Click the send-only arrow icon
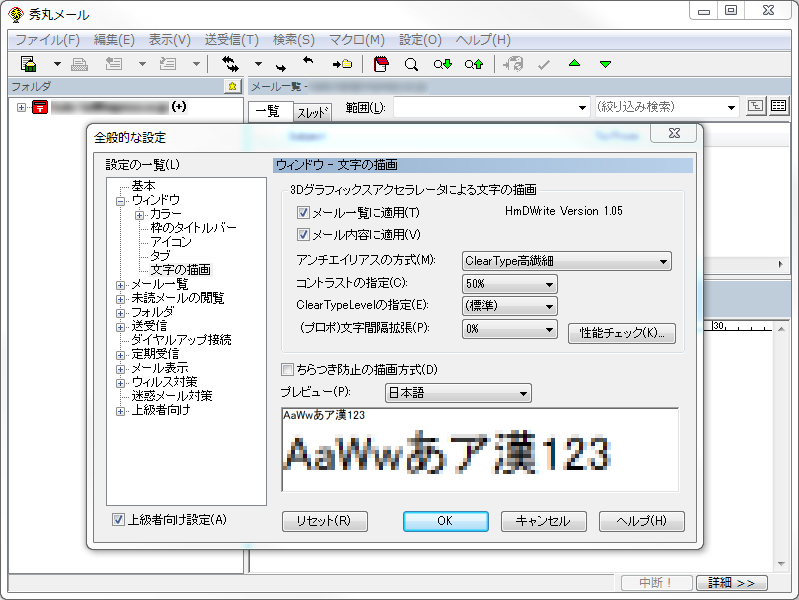799x600 pixels. [x=281, y=67]
